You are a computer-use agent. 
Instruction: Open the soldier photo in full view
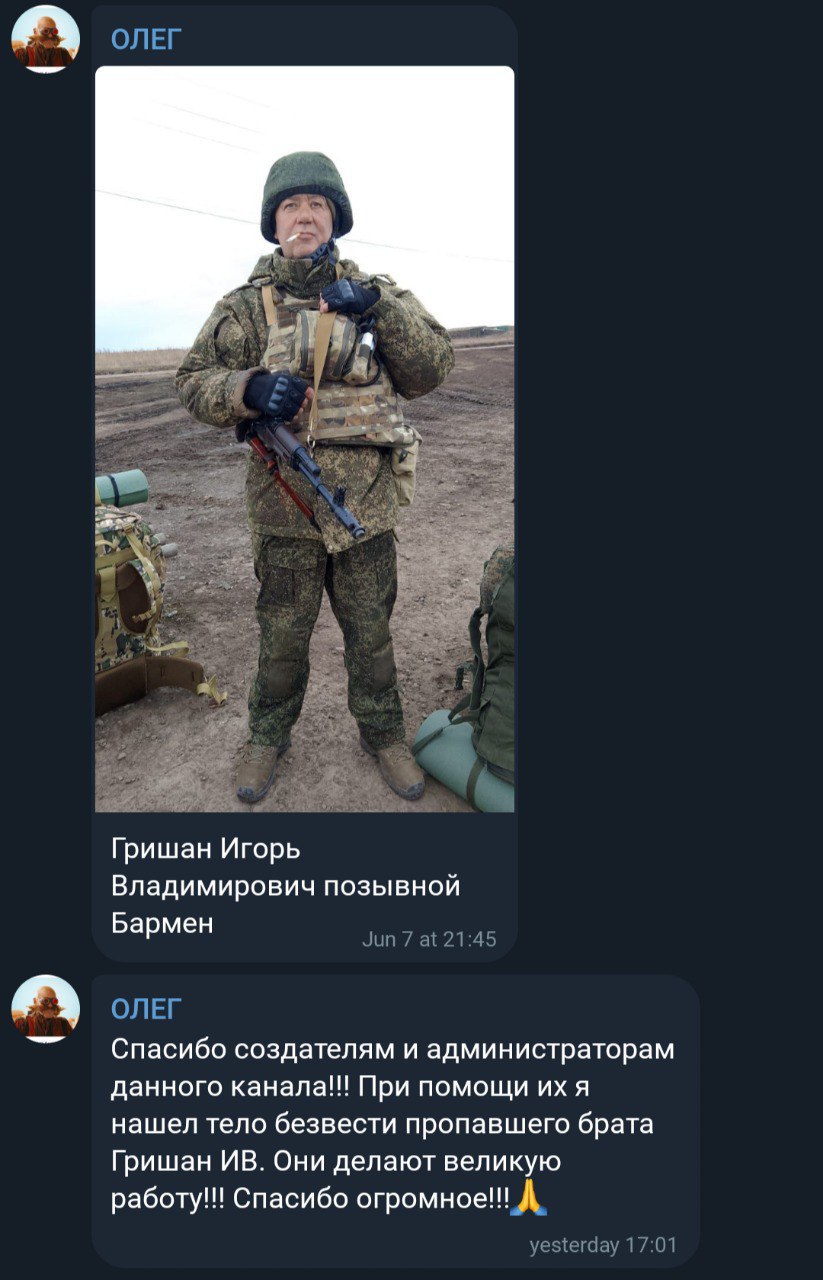(304, 439)
